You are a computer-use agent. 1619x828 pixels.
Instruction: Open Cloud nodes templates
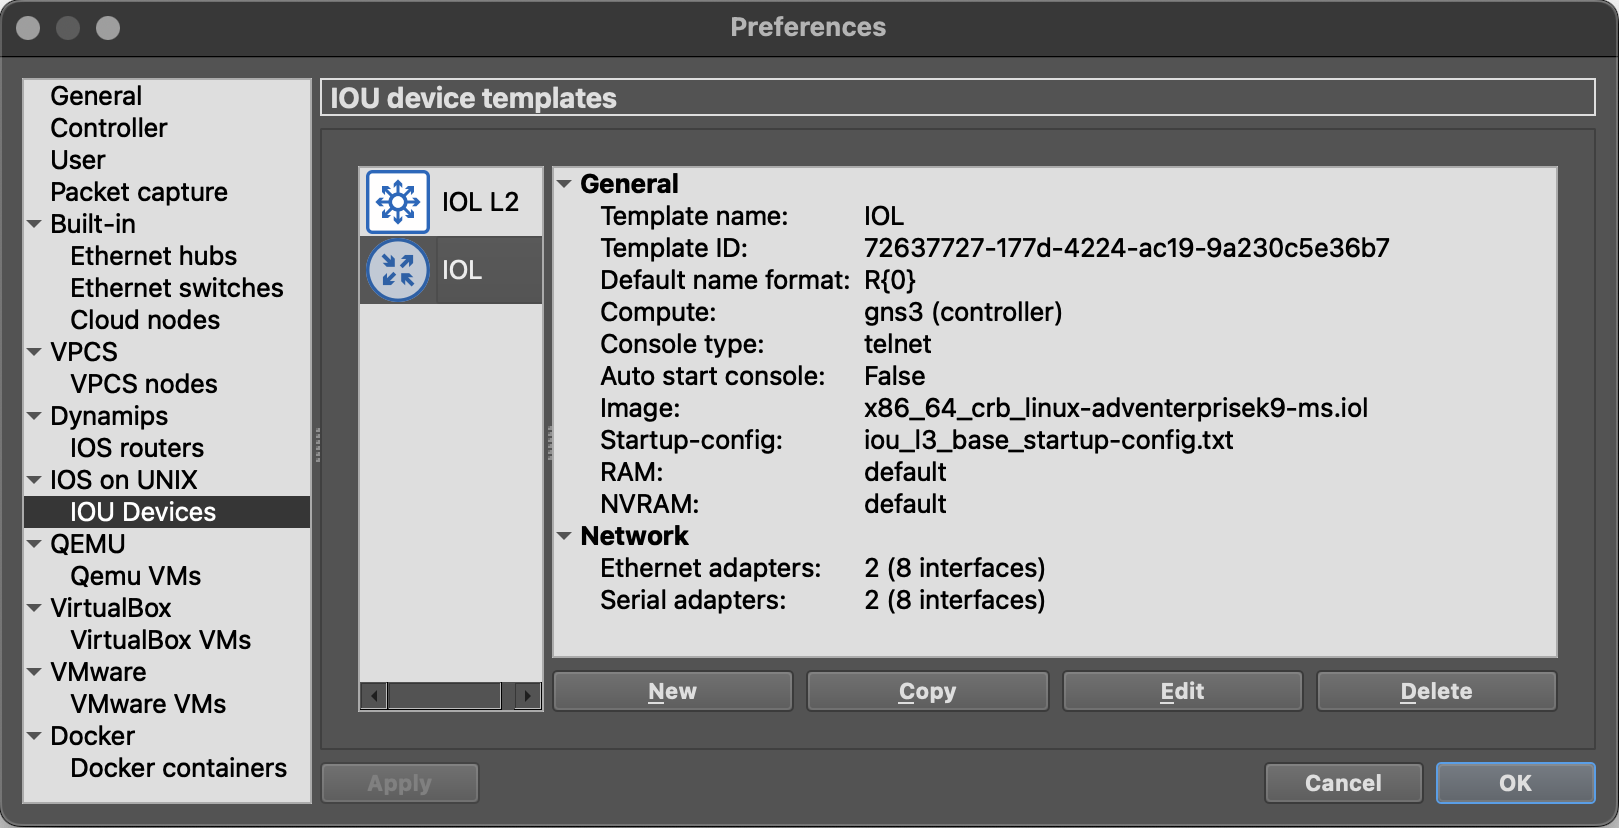tap(145, 320)
